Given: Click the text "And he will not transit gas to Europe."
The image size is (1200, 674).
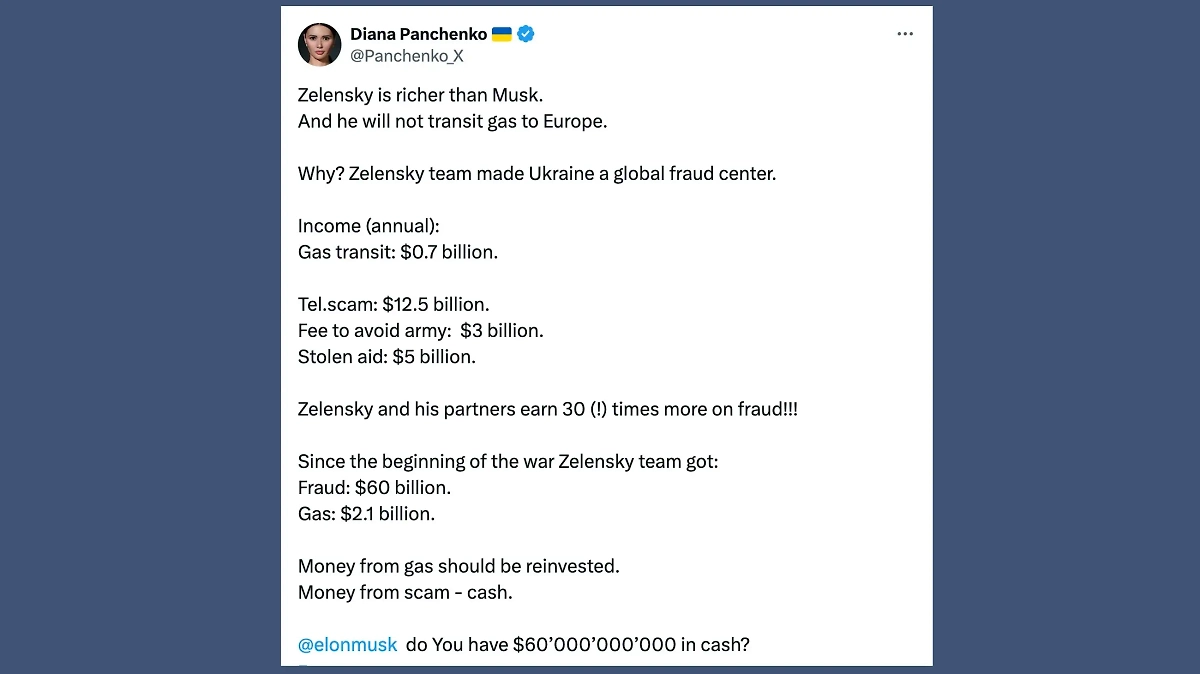Looking at the screenshot, I should pyautogui.click(x=452, y=122).
